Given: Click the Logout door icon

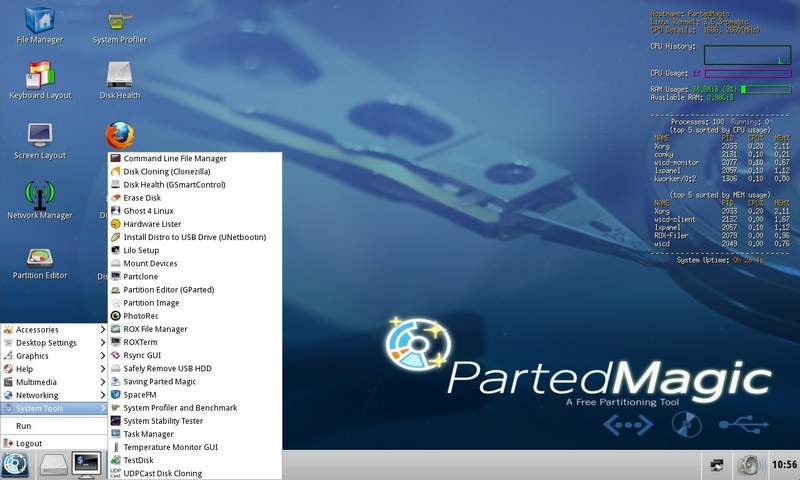Looking at the screenshot, I should (x=8, y=443).
